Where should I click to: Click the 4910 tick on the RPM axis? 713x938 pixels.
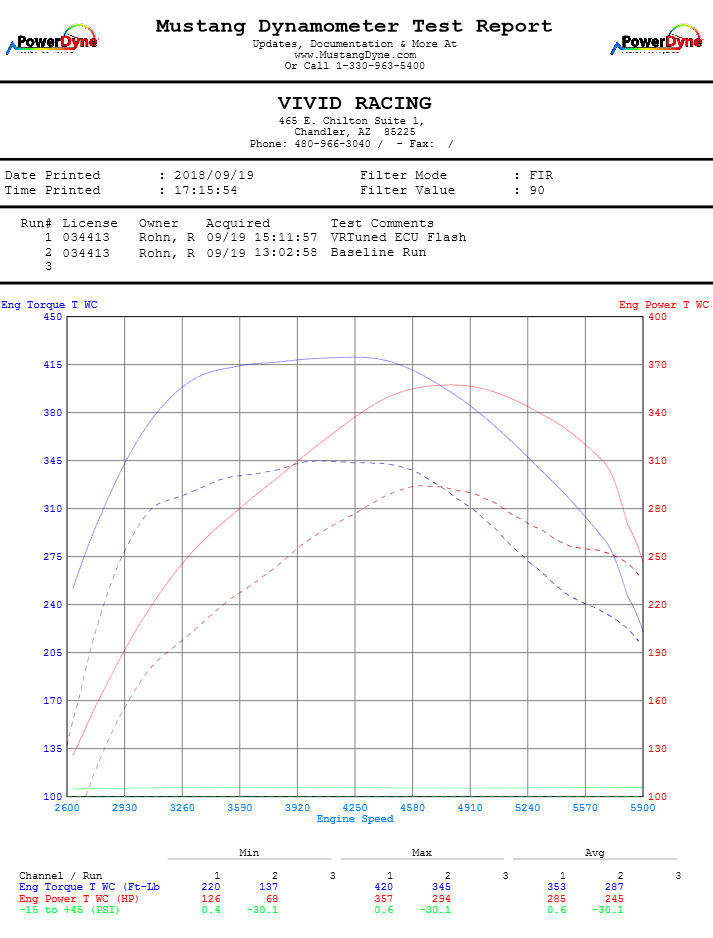pyautogui.click(x=470, y=808)
